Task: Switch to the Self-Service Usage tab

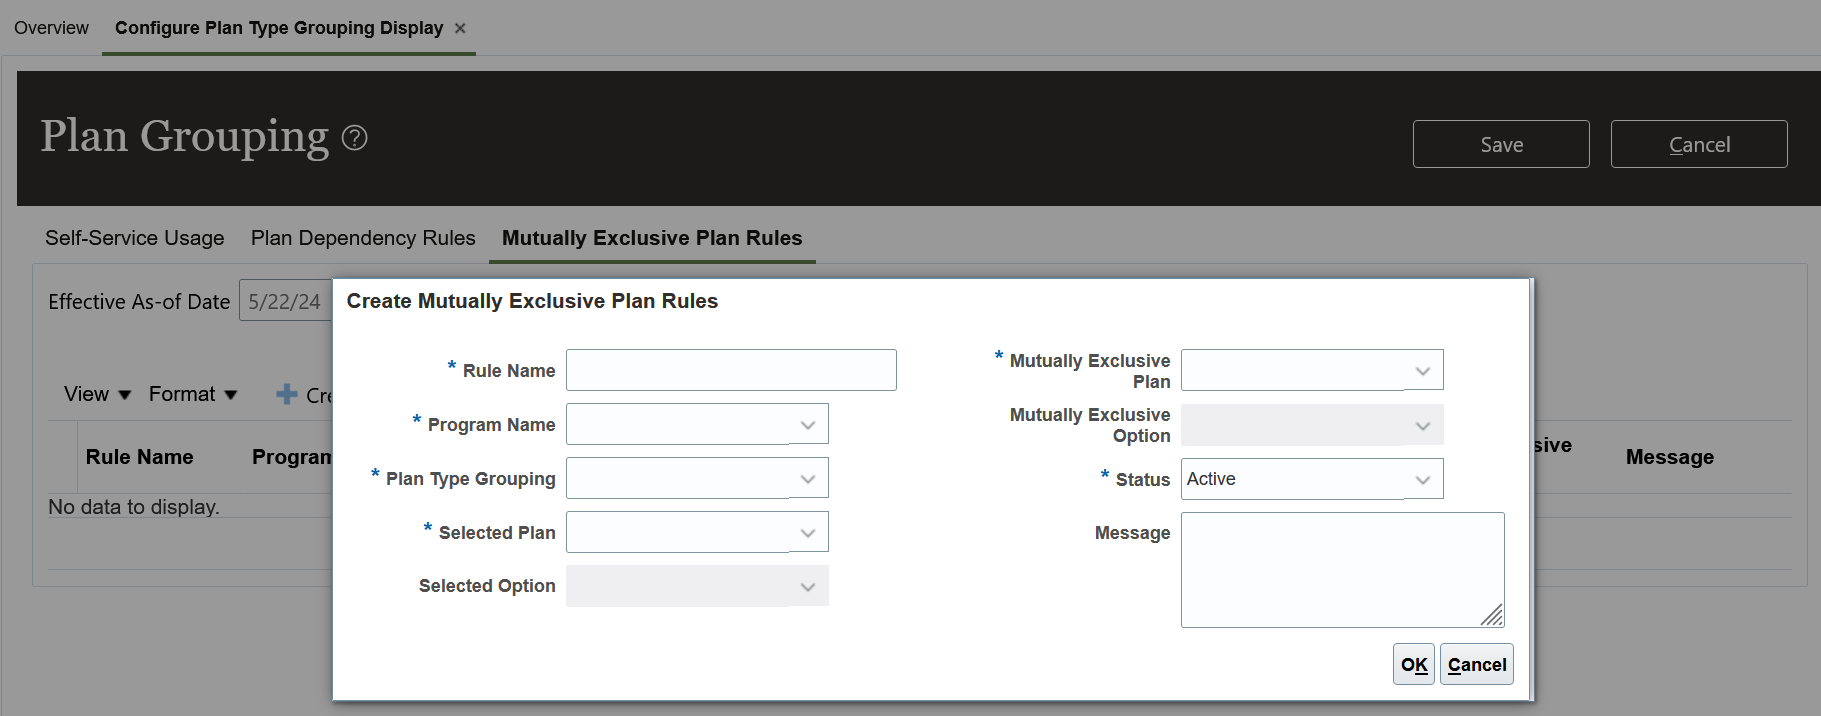Action: pyautogui.click(x=135, y=238)
